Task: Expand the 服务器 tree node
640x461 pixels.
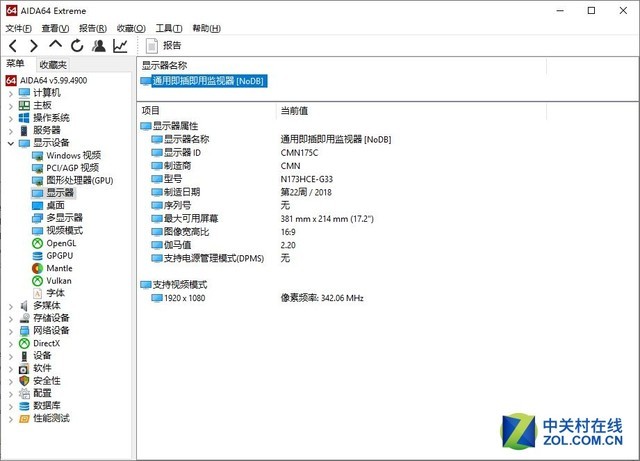Action: 11,131
